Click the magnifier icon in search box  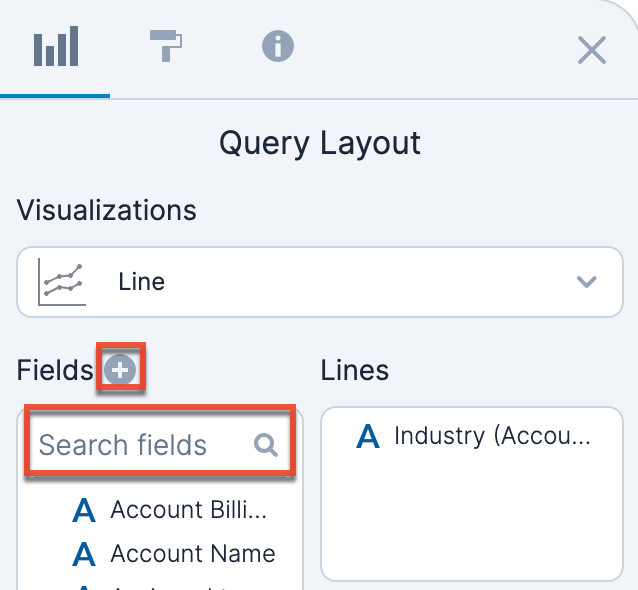click(266, 445)
